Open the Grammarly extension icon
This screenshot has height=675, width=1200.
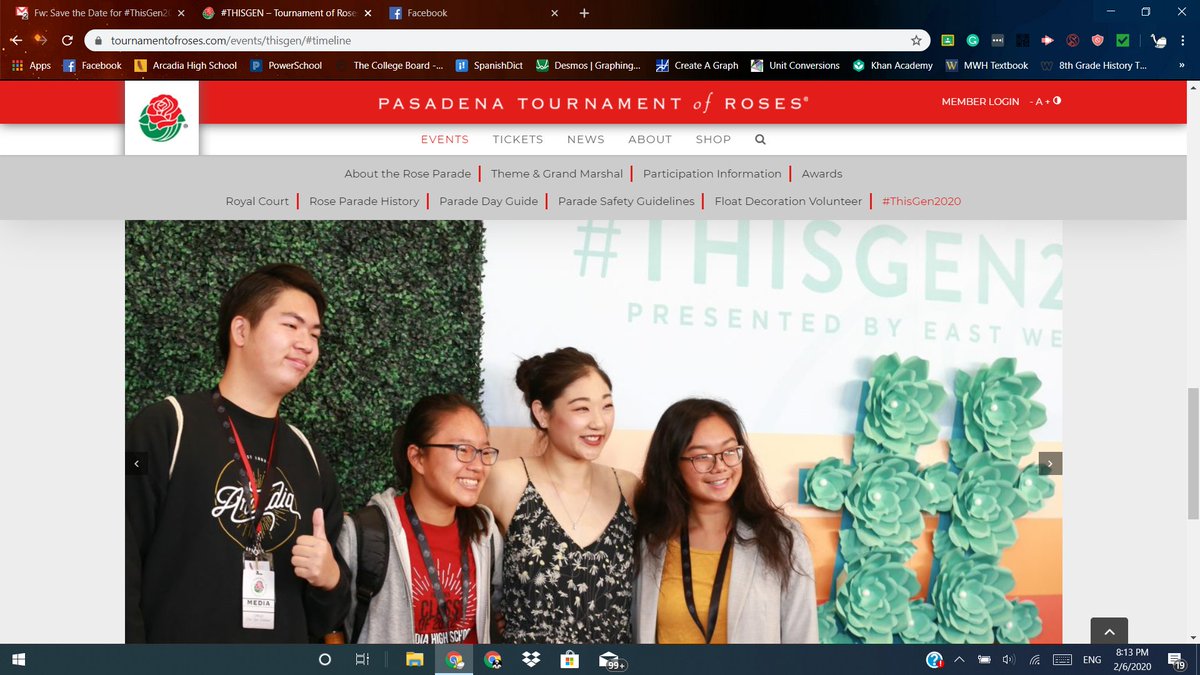click(x=972, y=40)
